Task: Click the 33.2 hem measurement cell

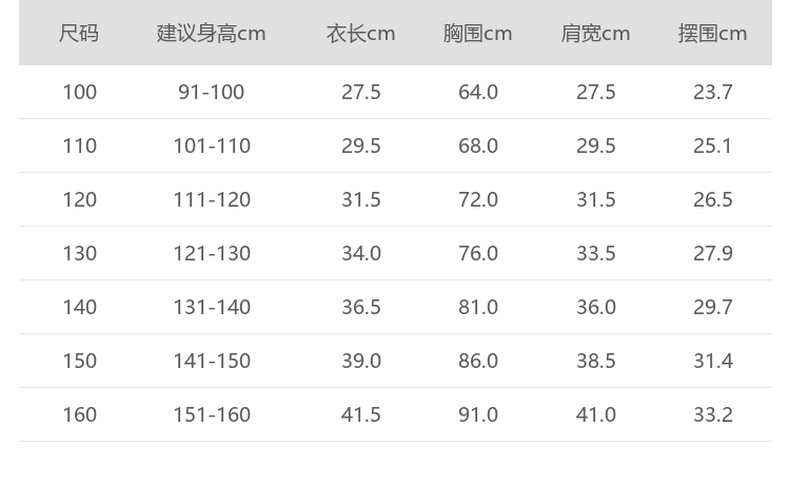Action: coord(713,414)
